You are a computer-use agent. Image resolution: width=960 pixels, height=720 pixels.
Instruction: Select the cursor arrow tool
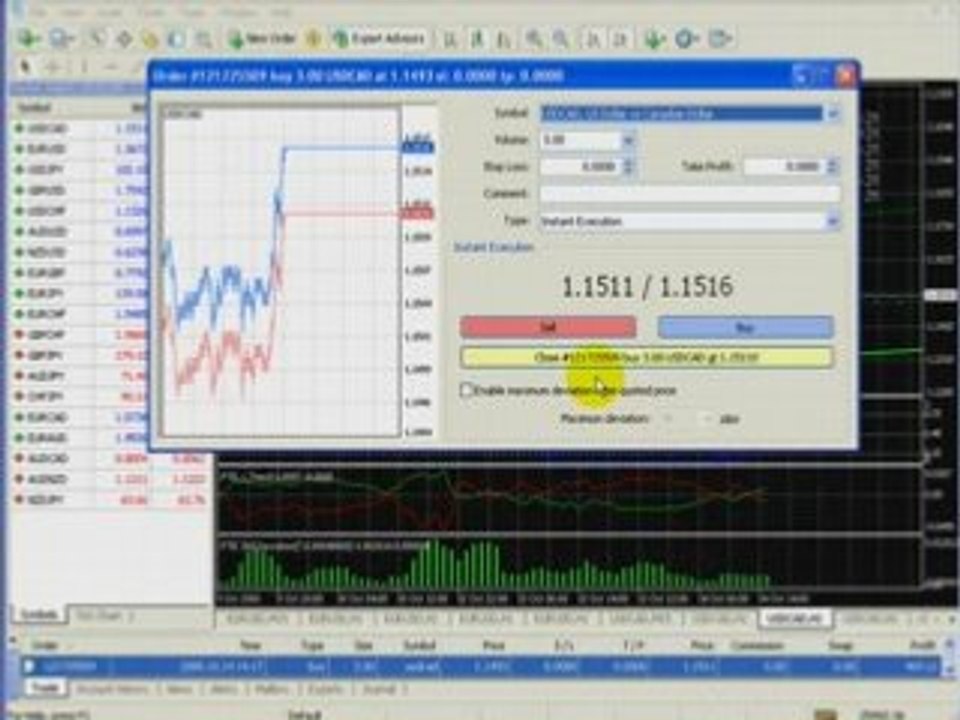pyautogui.click(x=25, y=66)
